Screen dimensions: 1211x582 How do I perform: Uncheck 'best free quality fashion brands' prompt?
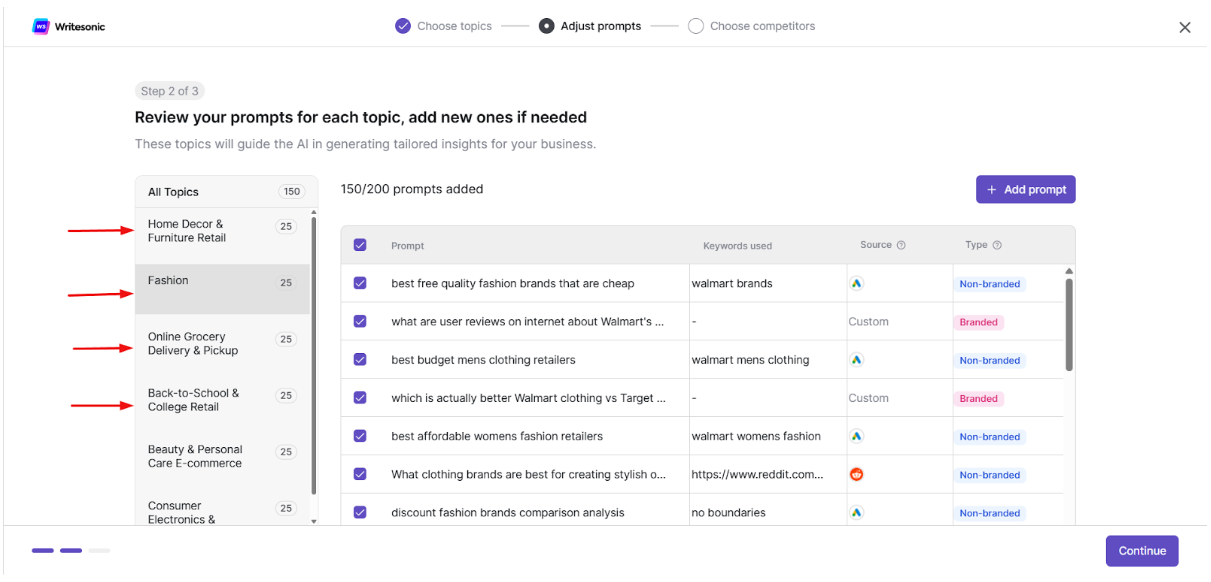pyautogui.click(x=360, y=284)
